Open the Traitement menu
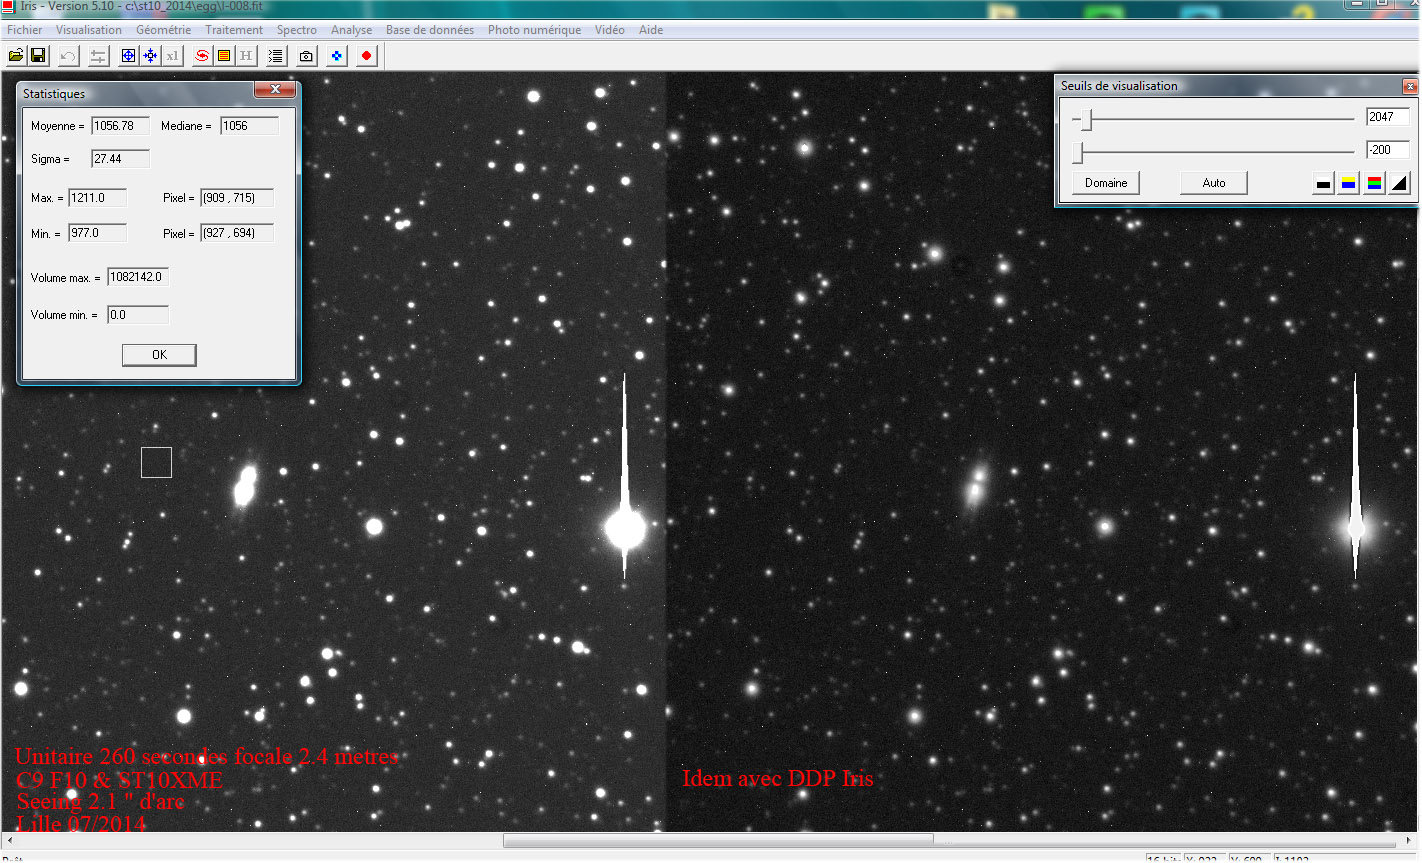The height and width of the screenshot is (863, 1422). point(234,30)
